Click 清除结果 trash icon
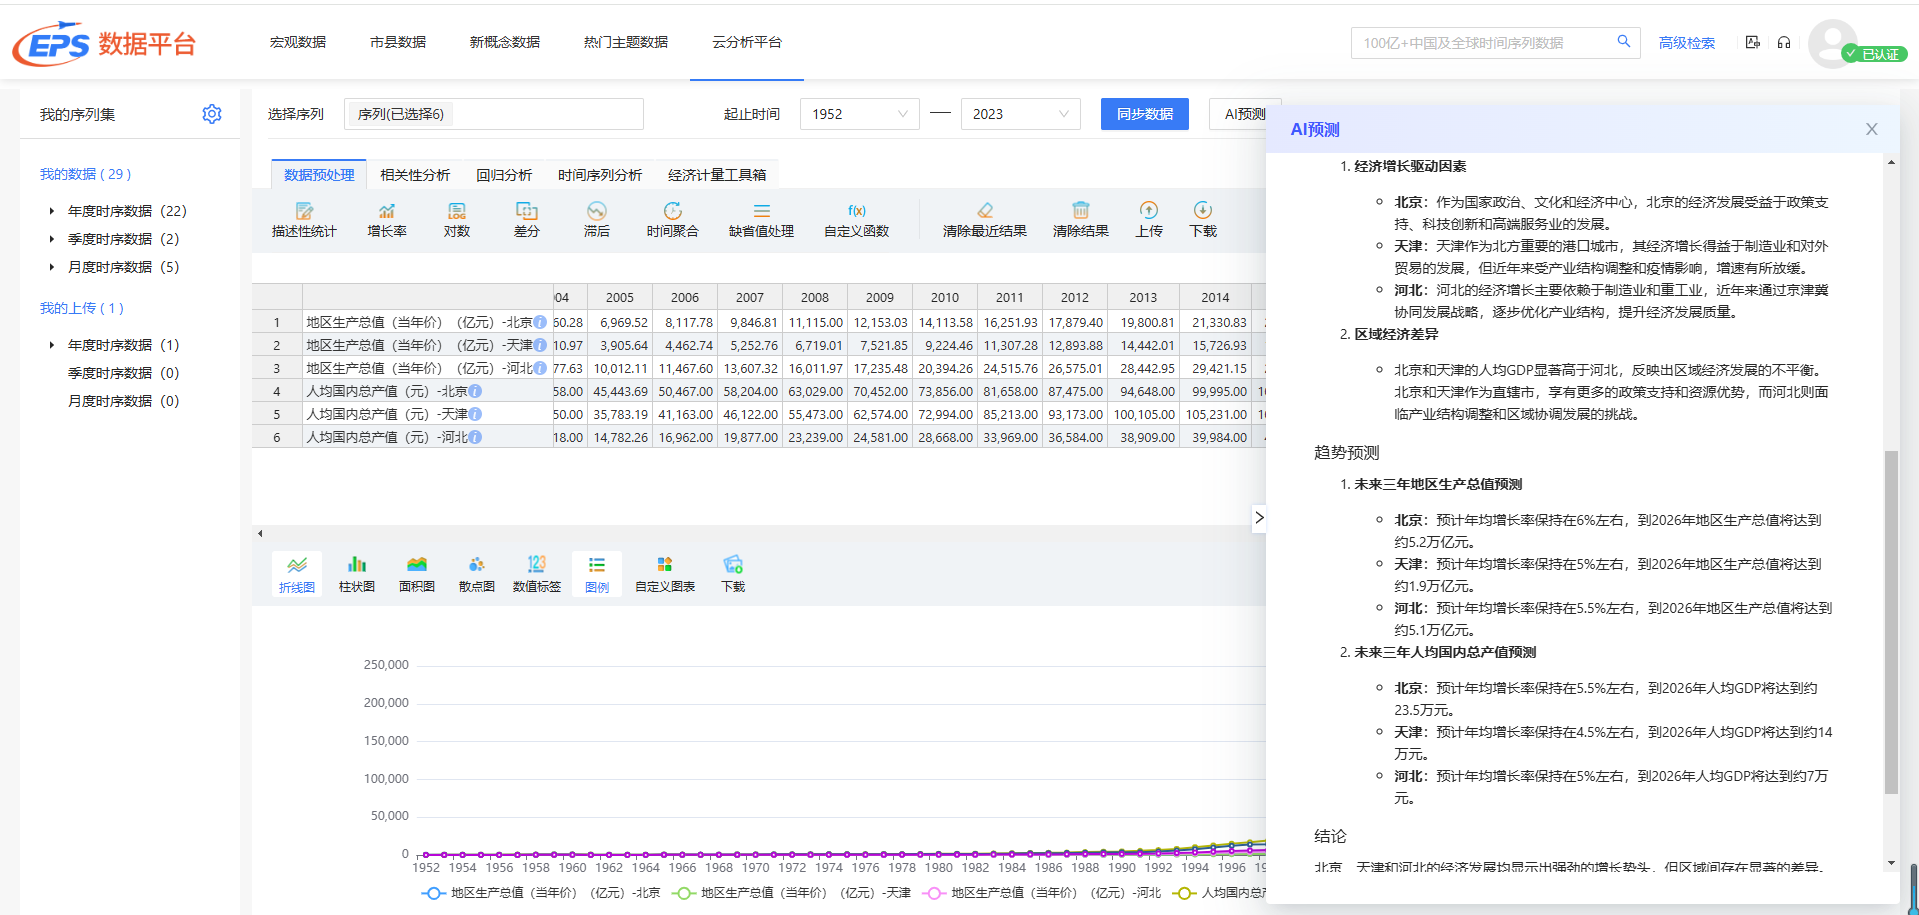This screenshot has width=1919, height=915. point(1081,210)
